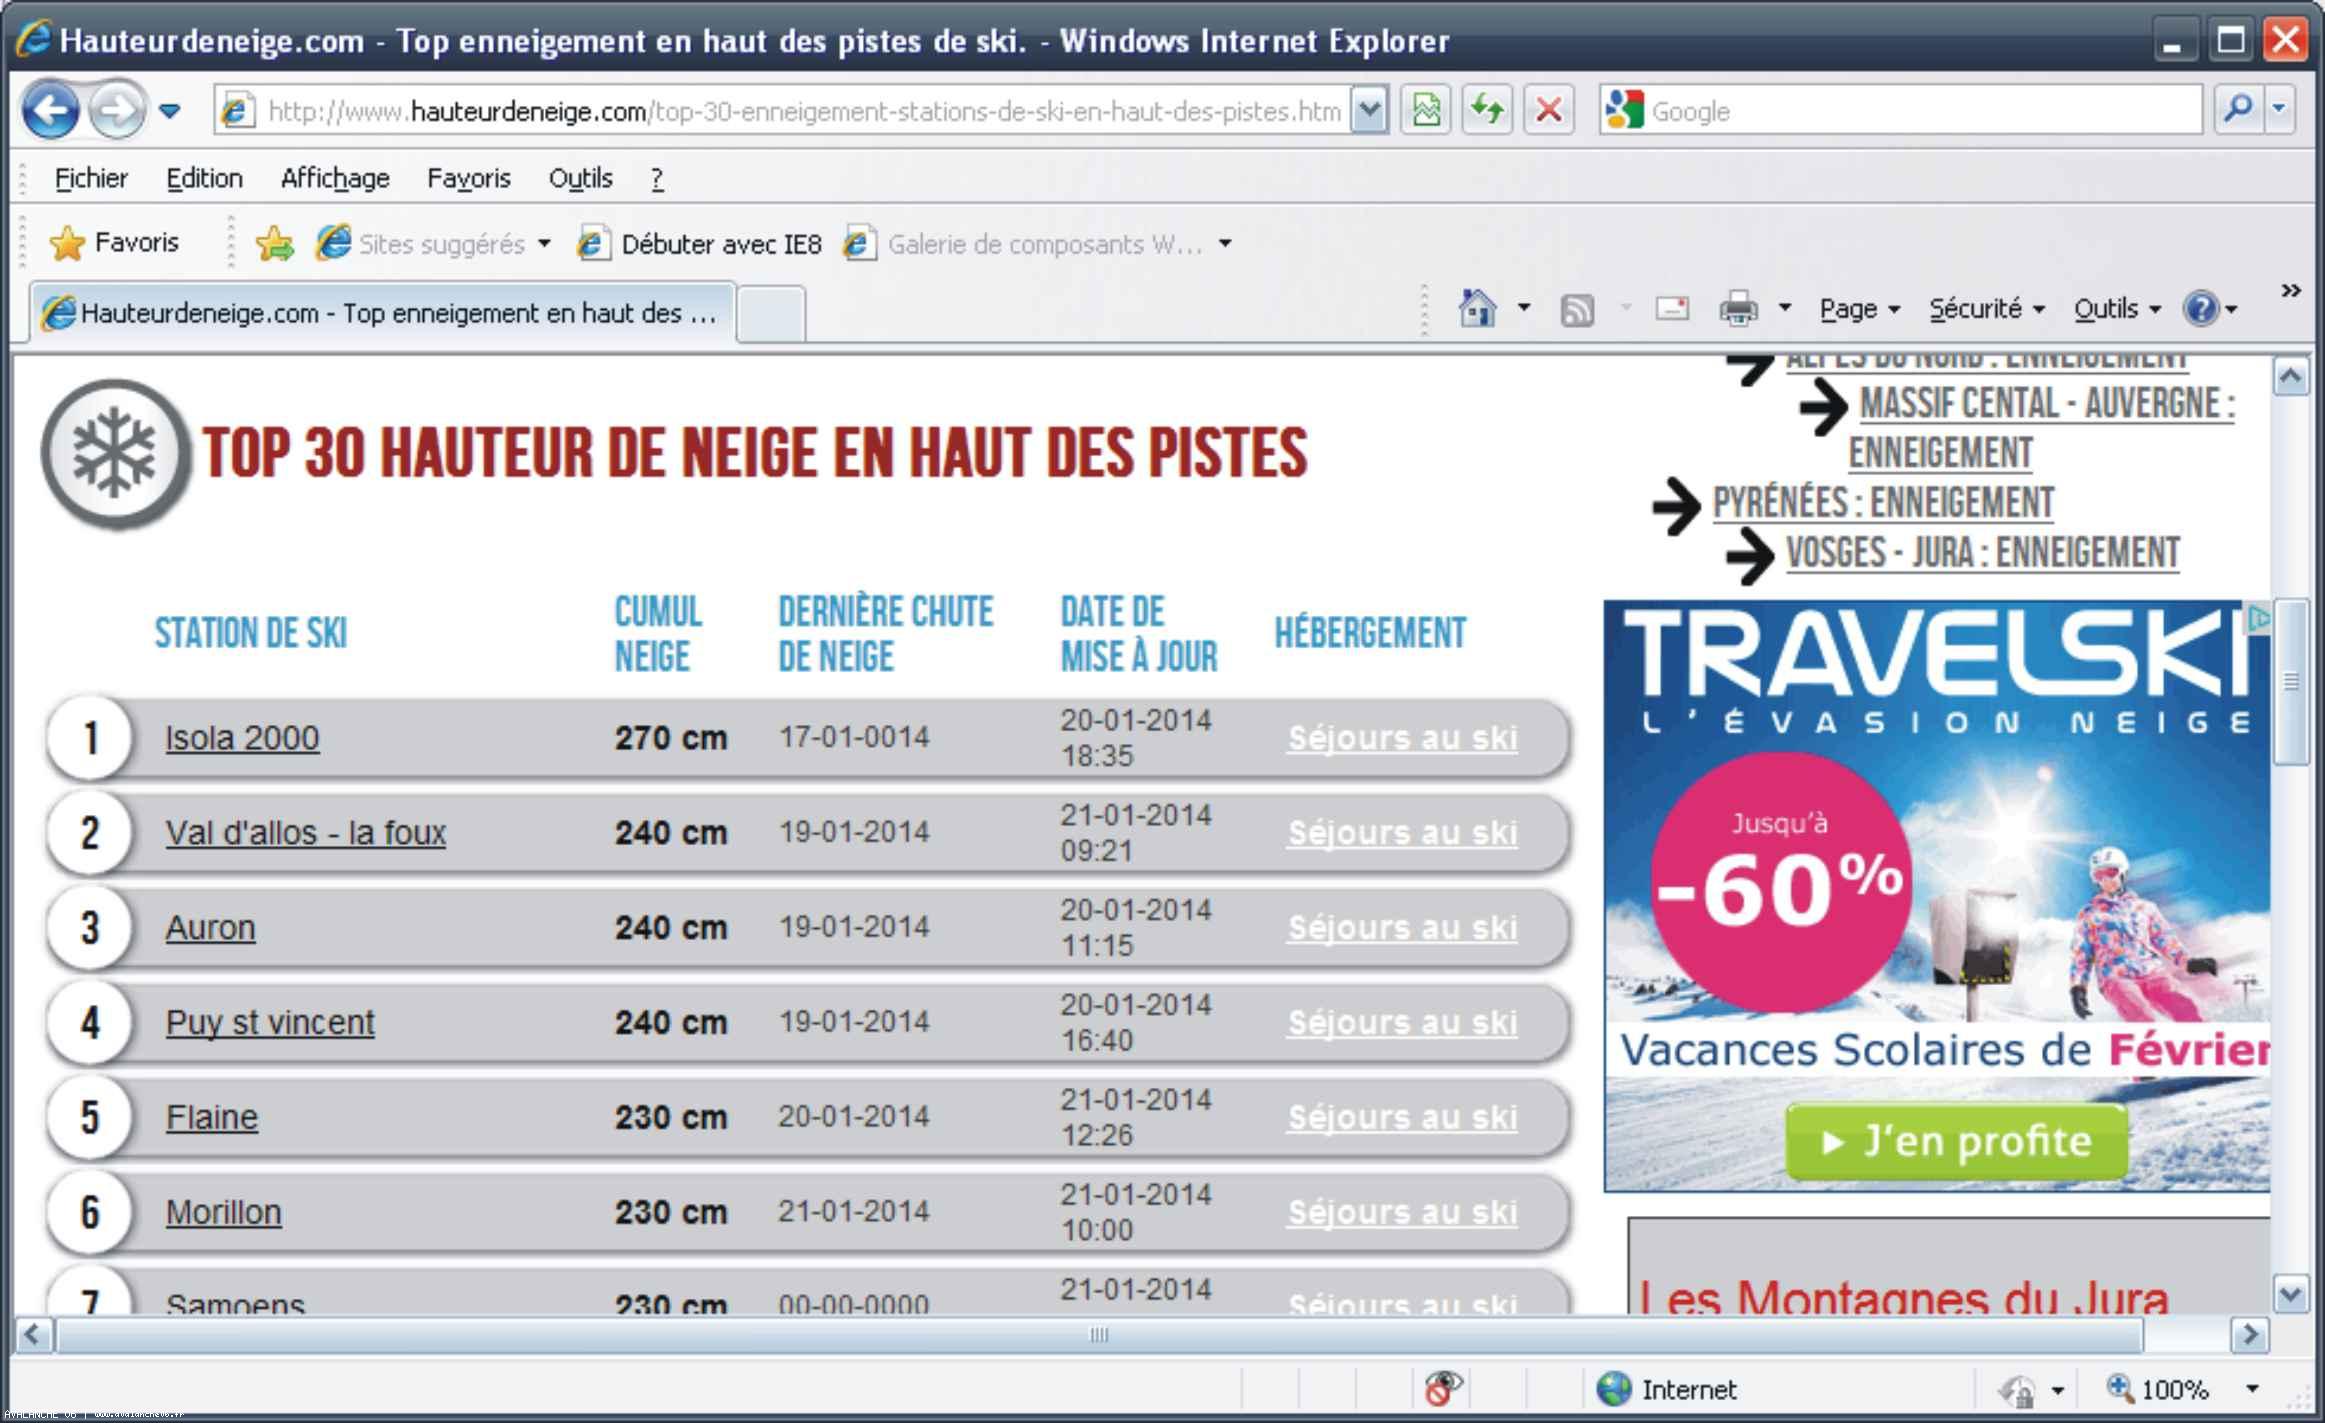The height and width of the screenshot is (1423, 2325).
Task: Open the Favoris star button in favorites bar
Action: 114,242
